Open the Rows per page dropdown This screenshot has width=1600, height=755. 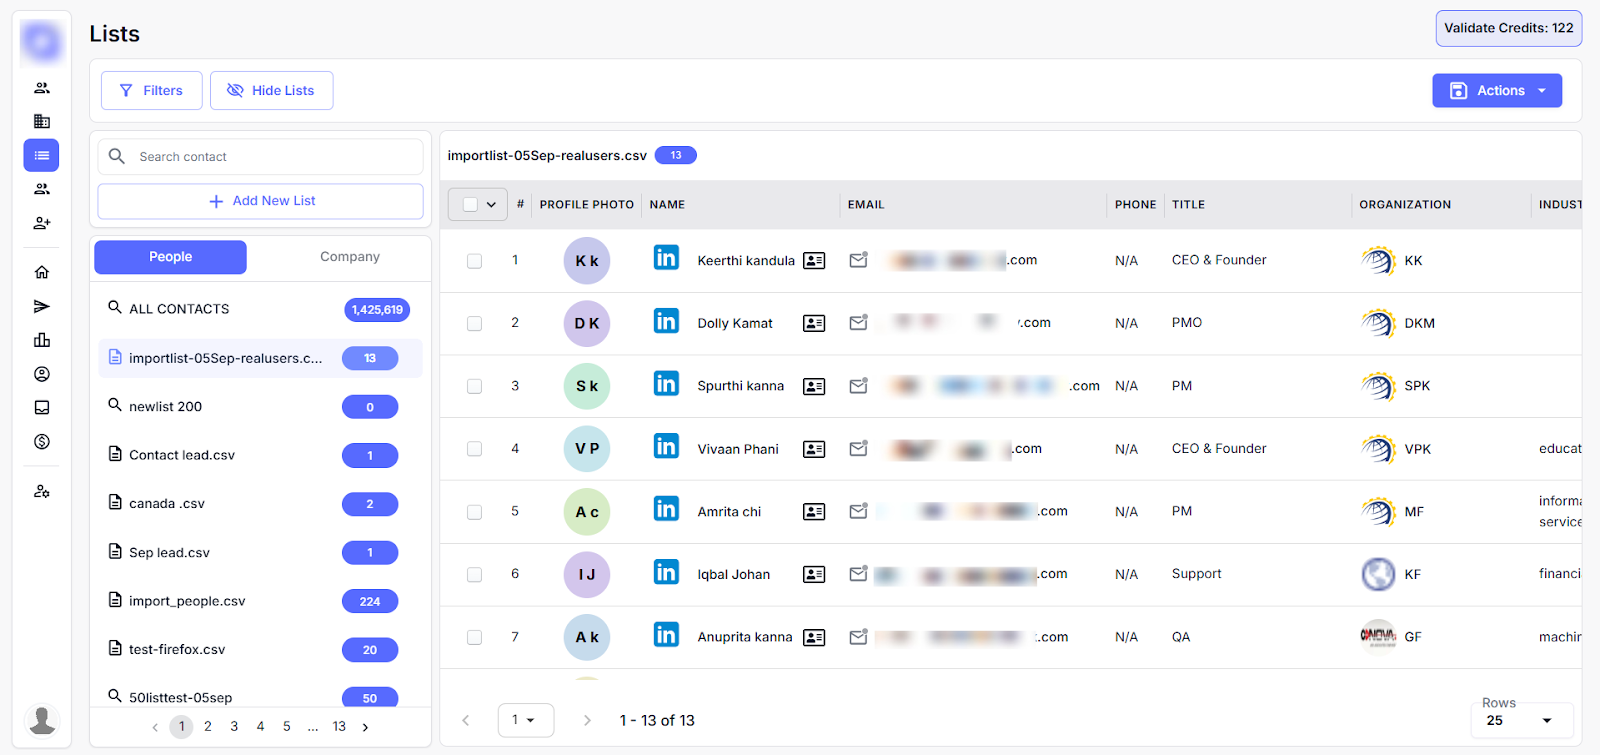(x=1520, y=720)
